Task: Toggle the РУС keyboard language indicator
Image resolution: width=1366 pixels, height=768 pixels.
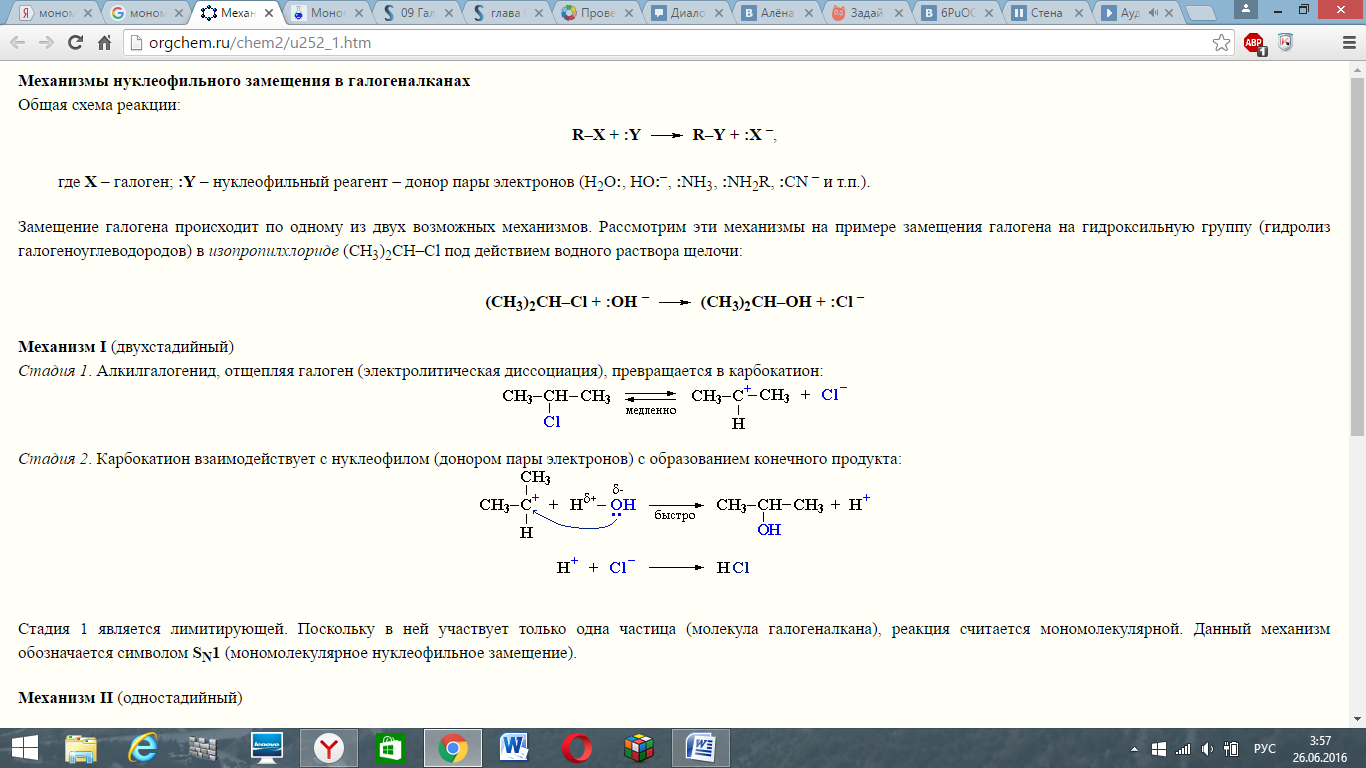Action: click(1265, 748)
